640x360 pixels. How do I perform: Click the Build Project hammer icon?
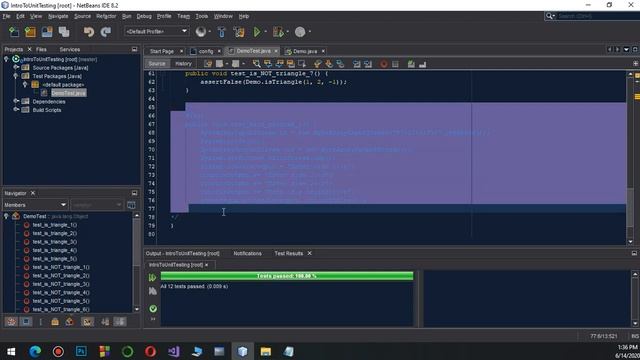pyautogui.click(x=222, y=32)
